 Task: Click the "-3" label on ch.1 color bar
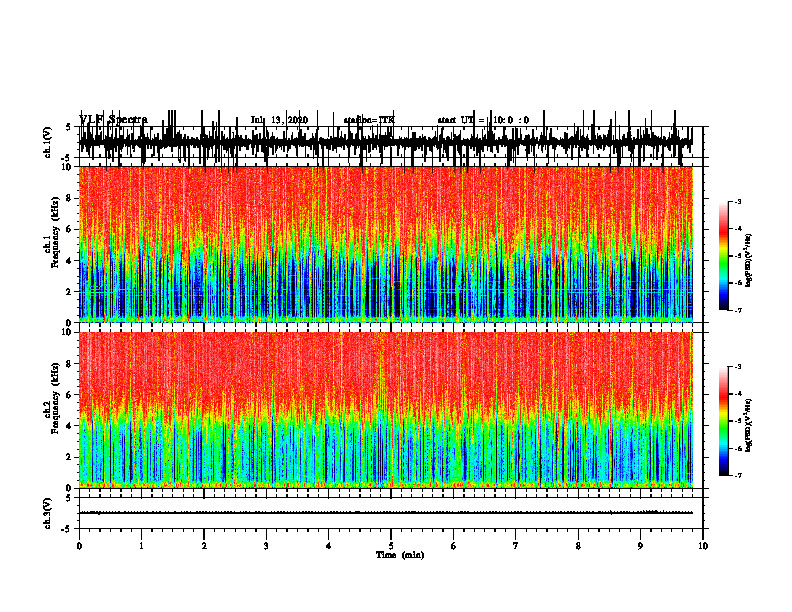[x=738, y=201]
